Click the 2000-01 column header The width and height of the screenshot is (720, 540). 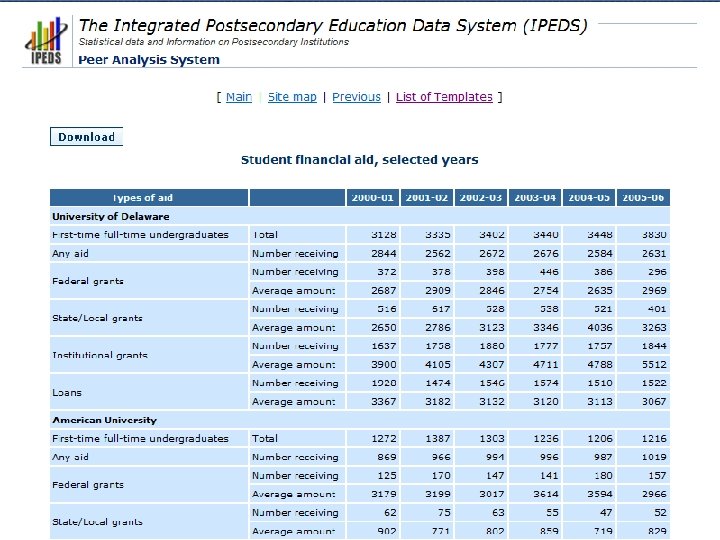(x=372, y=198)
